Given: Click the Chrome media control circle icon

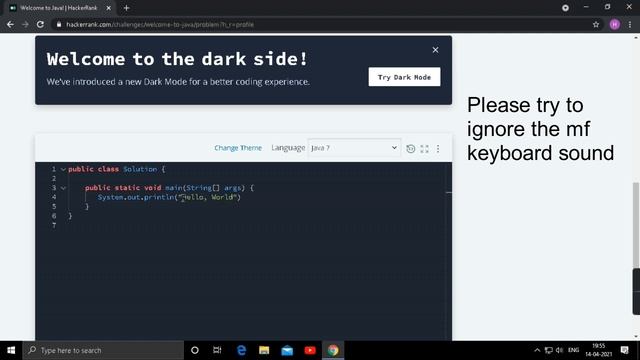Looking at the screenshot, I should [x=565, y=8].
